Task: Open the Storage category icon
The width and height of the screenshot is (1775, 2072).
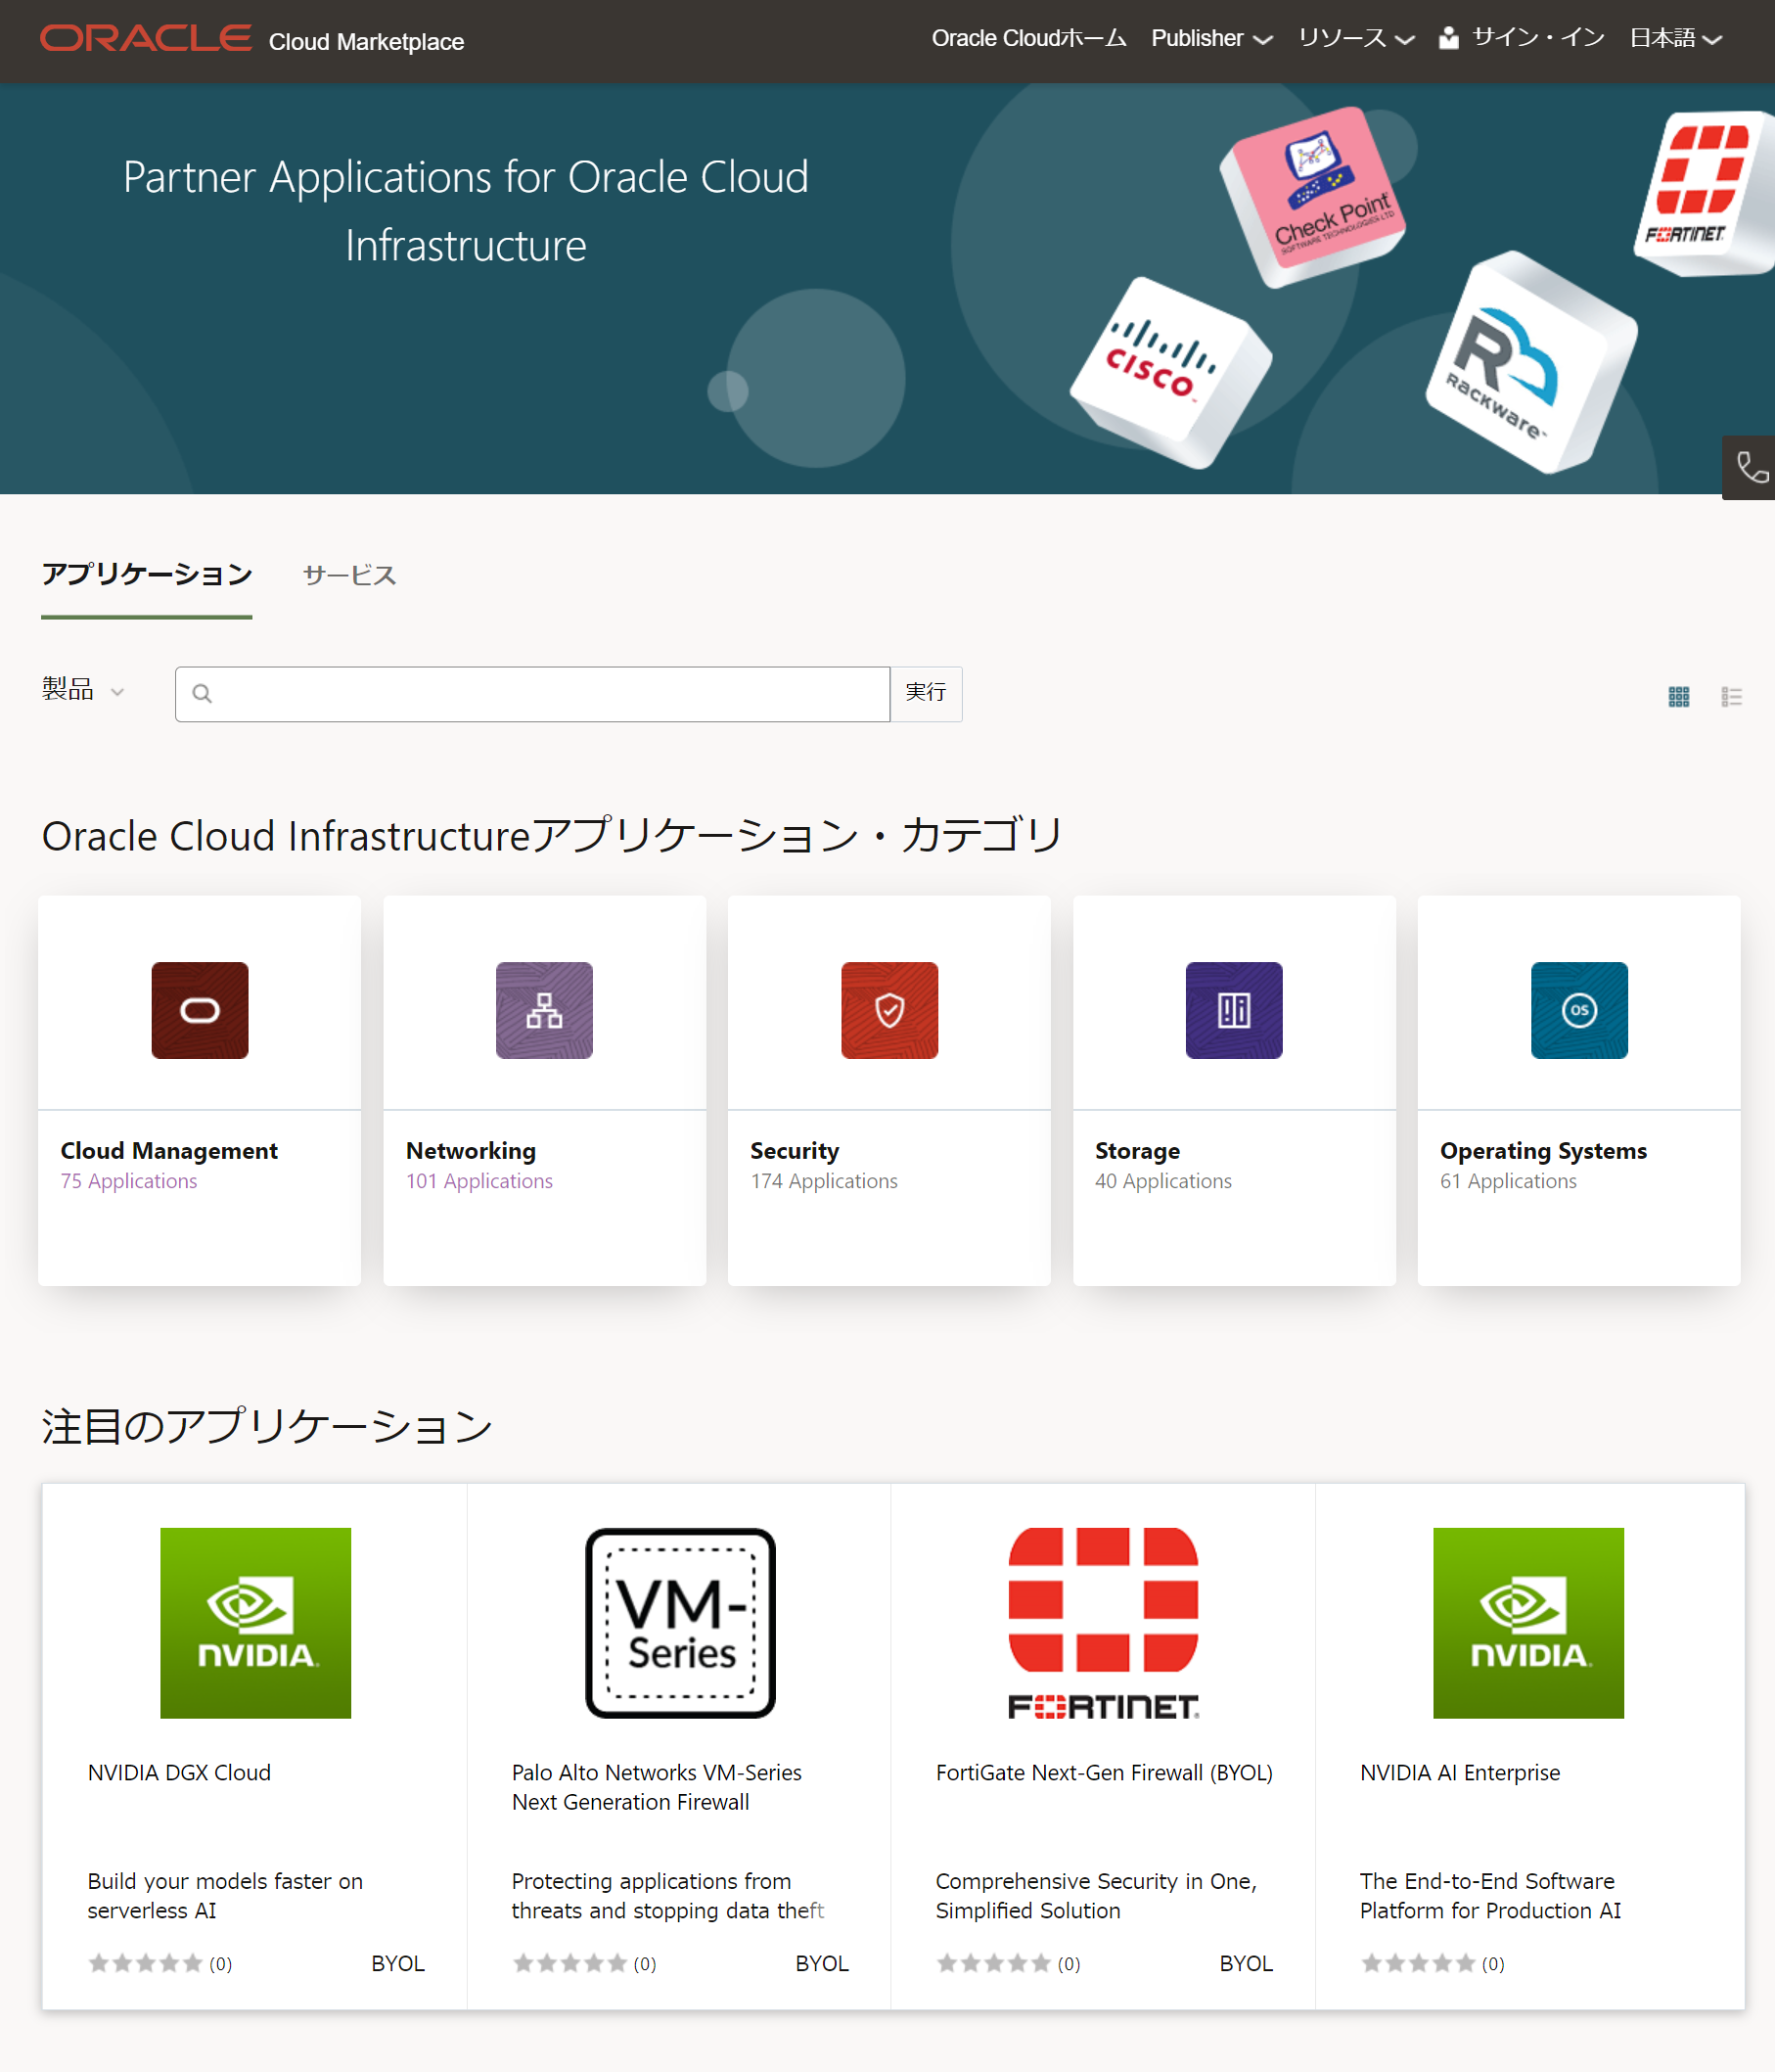Action: [x=1233, y=1009]
